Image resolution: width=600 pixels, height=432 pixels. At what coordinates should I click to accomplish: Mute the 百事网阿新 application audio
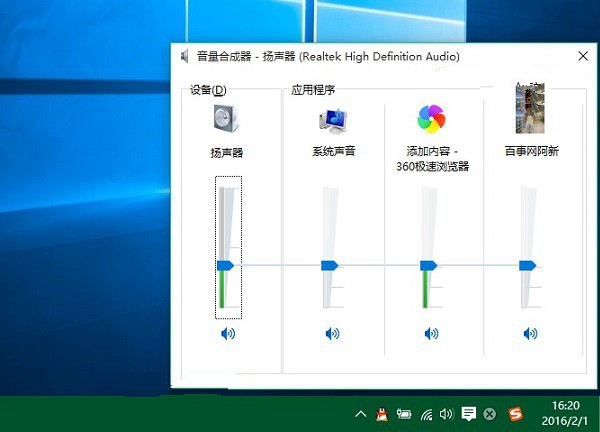[529, 333]
